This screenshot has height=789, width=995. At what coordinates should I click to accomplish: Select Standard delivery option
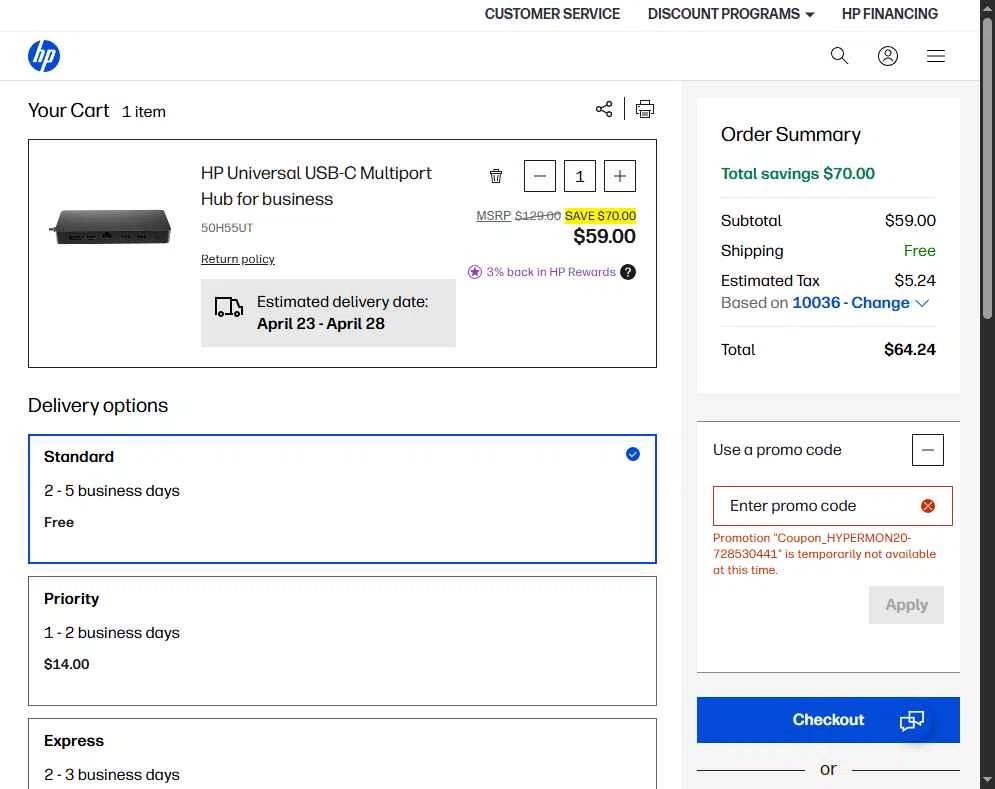tap(342, 499)
